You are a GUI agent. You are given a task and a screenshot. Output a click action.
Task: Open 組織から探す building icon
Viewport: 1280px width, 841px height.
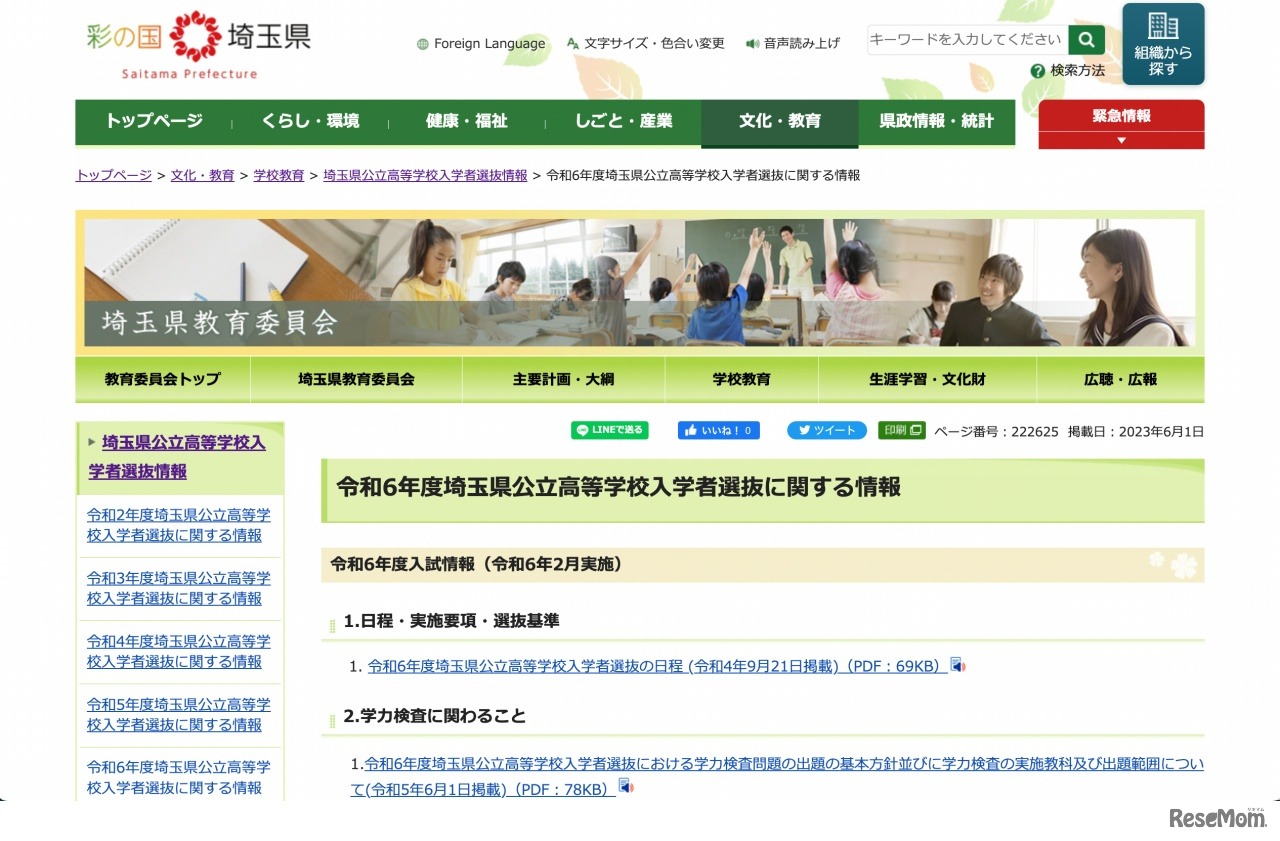click(1161, 24)
